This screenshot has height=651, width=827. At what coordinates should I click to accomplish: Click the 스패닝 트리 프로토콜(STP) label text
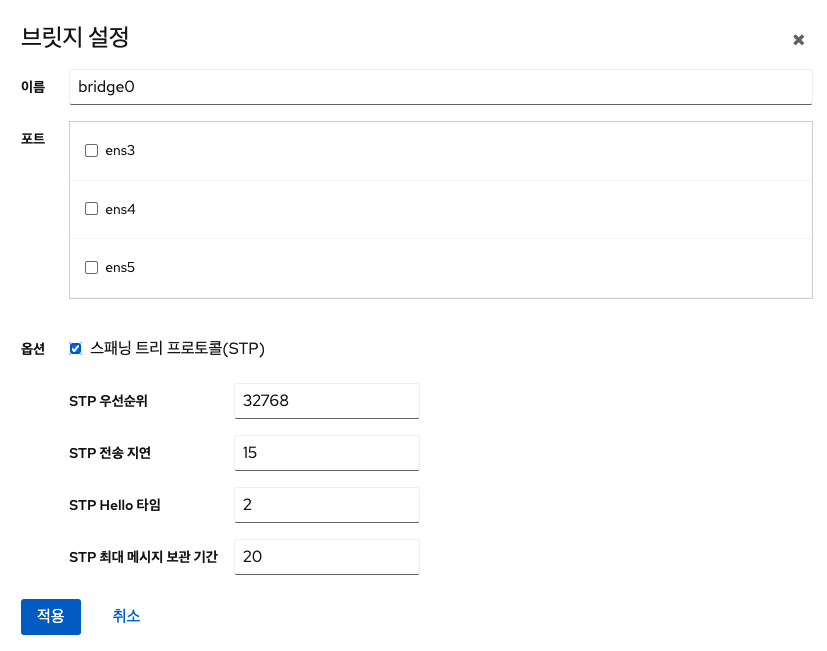[177, 349]
